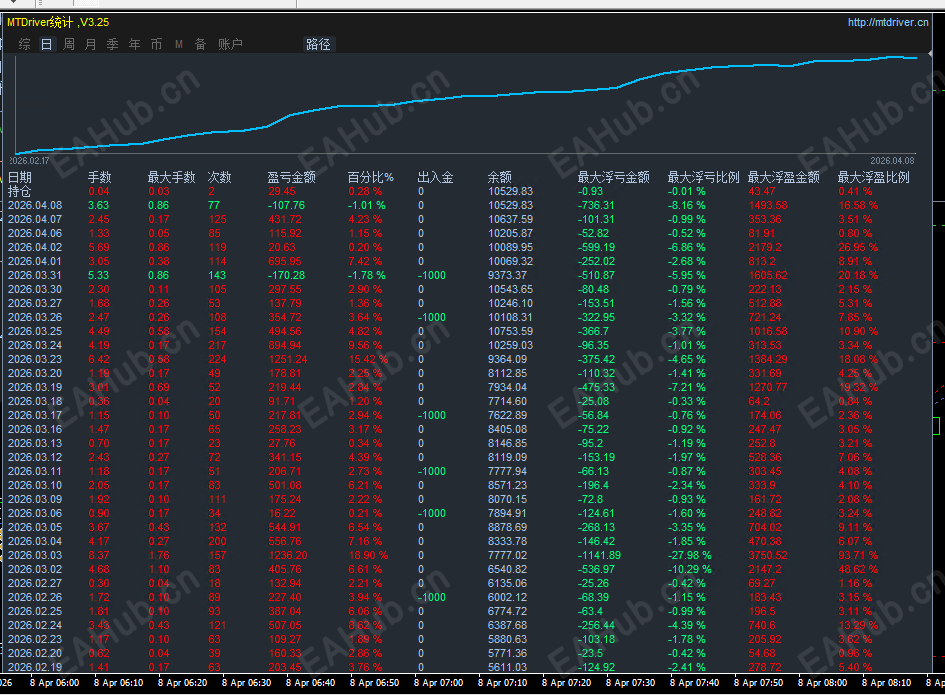Switch to the 综 summary tab
945x696 pixels.
coord(24,44)
